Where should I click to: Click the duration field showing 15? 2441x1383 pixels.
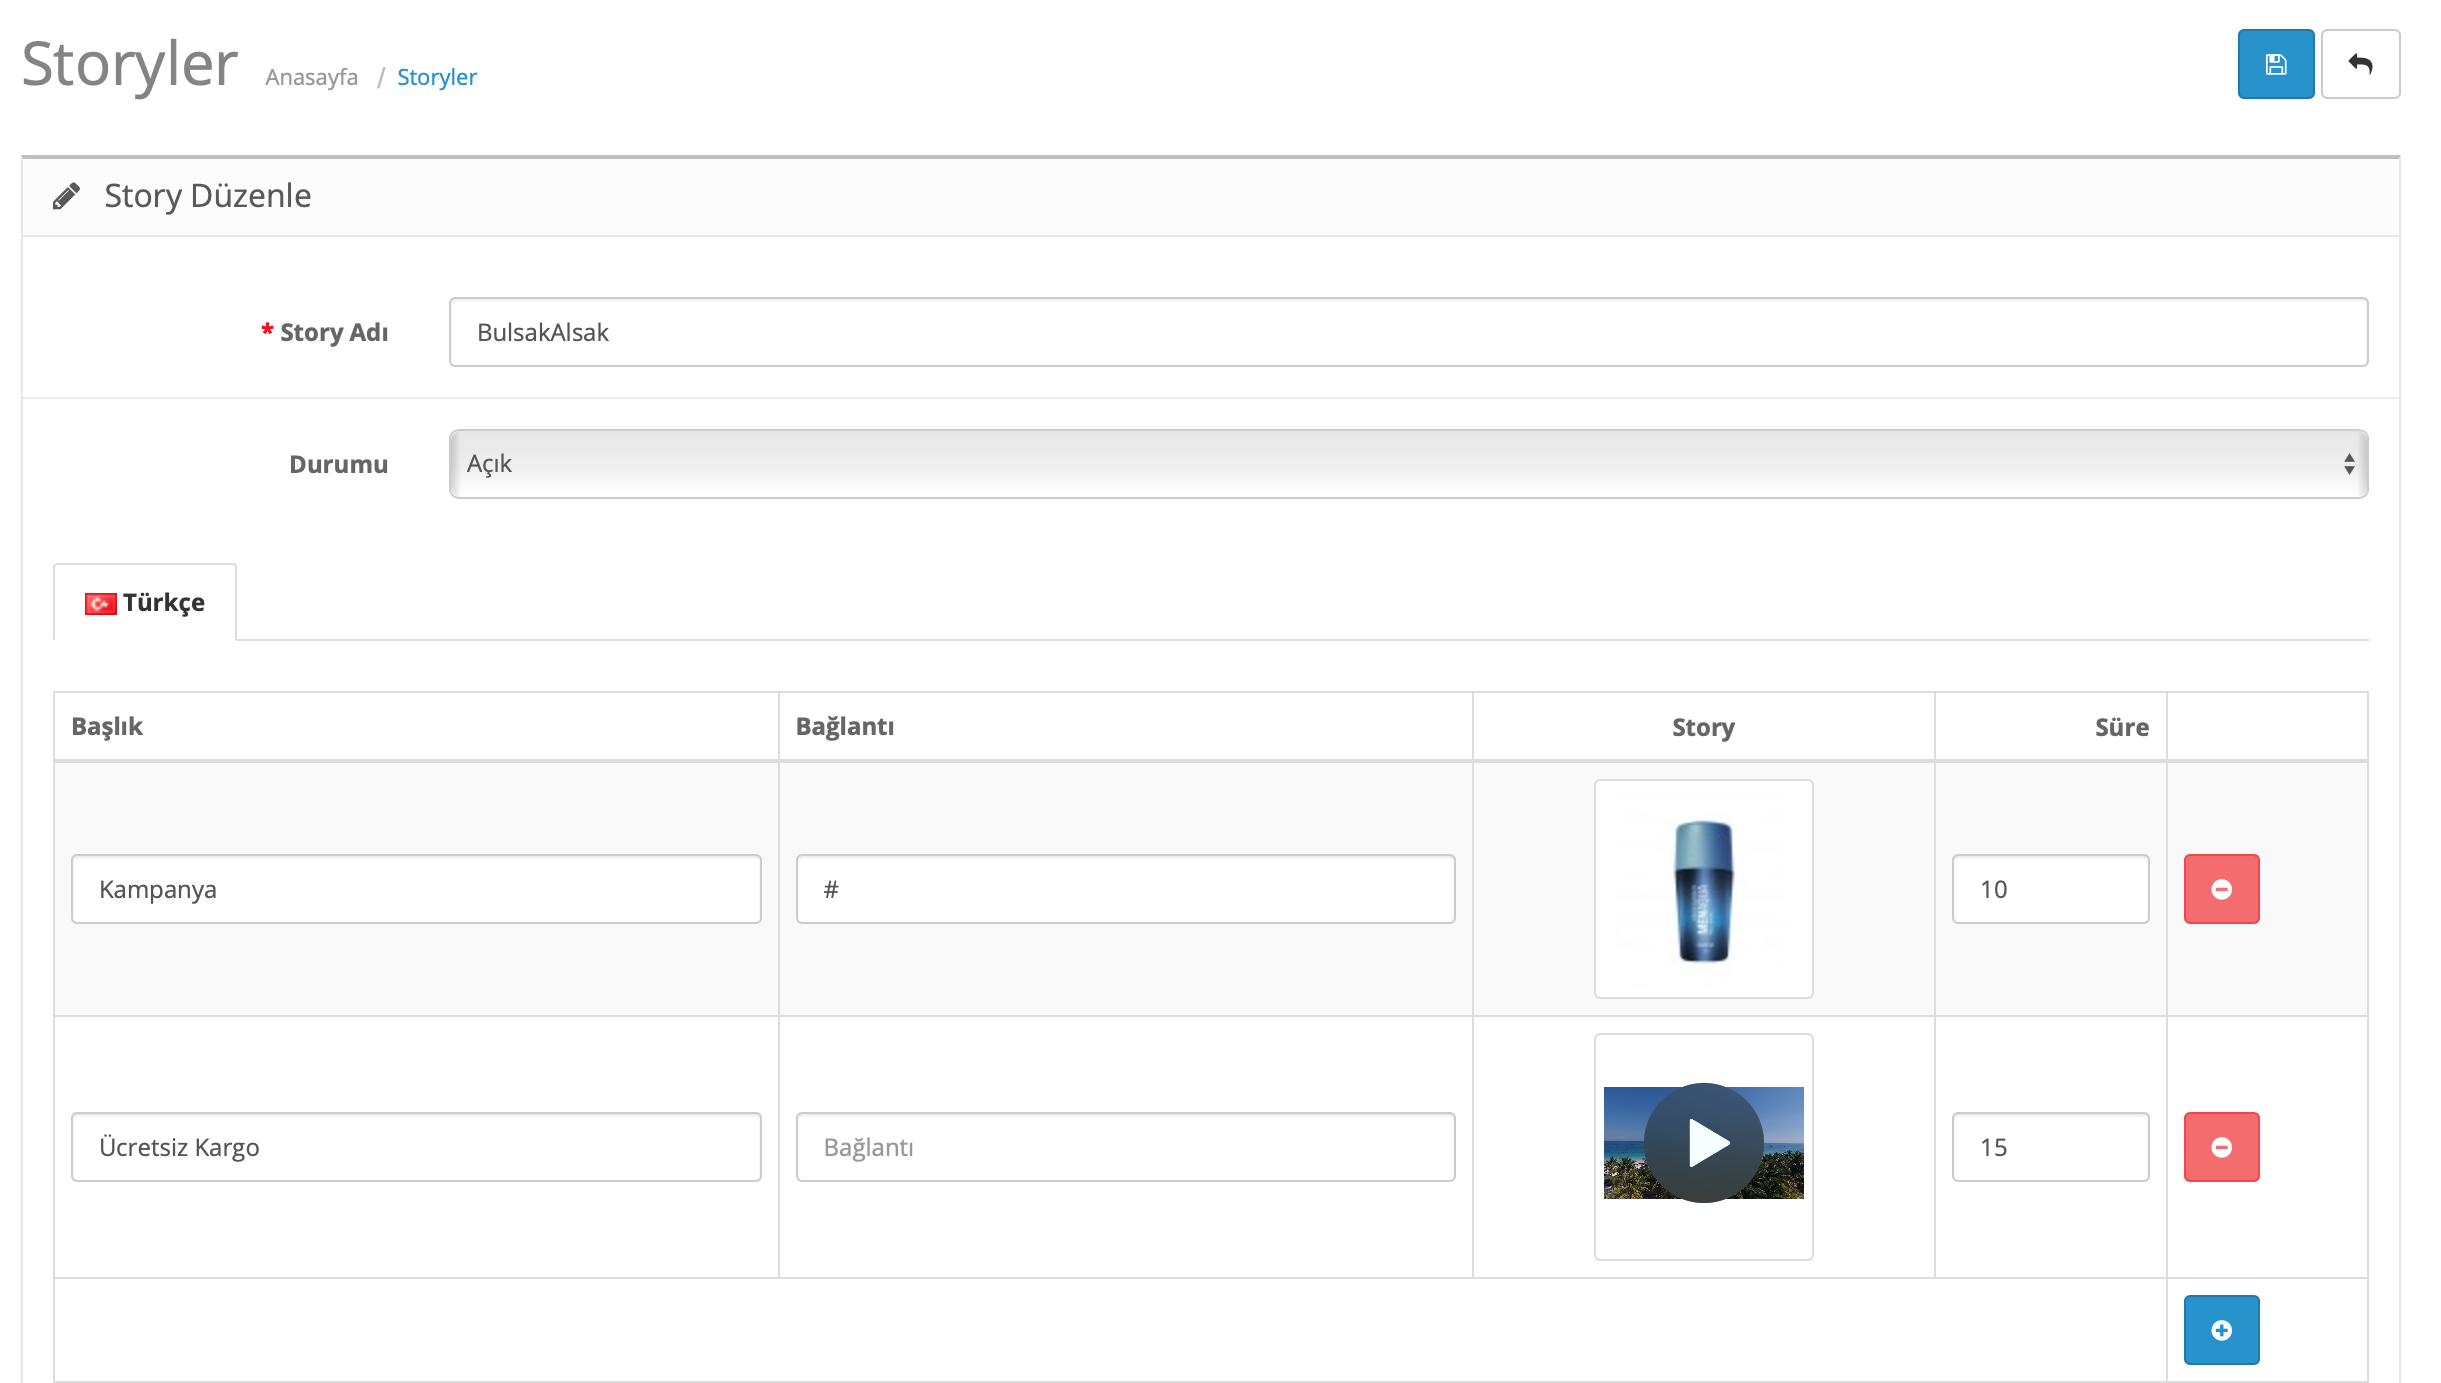2049,1147
